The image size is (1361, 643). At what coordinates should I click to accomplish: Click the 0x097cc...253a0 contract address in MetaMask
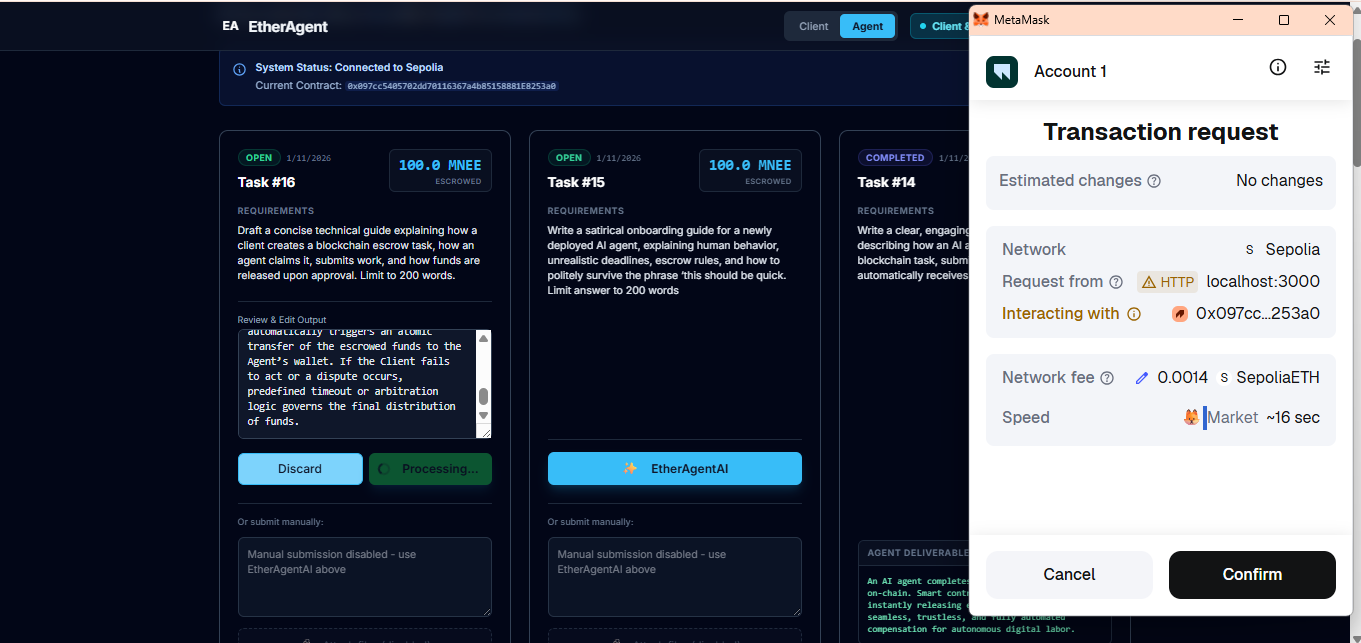click(1258, 314)
